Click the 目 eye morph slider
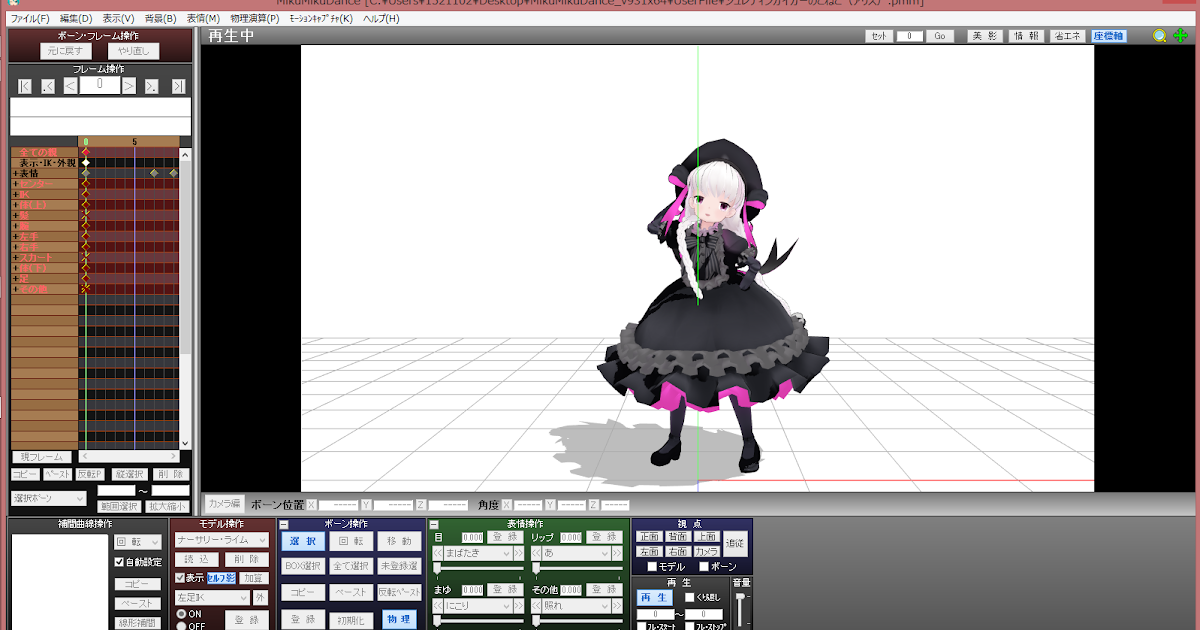Viewport: 1200px width, 630px height. pyautogui.click(x=478, y=568)
